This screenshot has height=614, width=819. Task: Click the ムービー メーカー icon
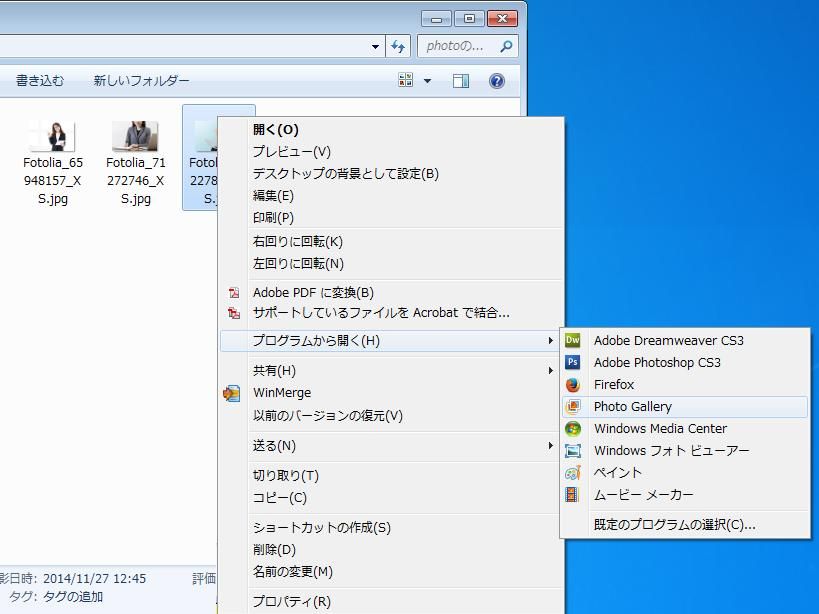(573, 494)
